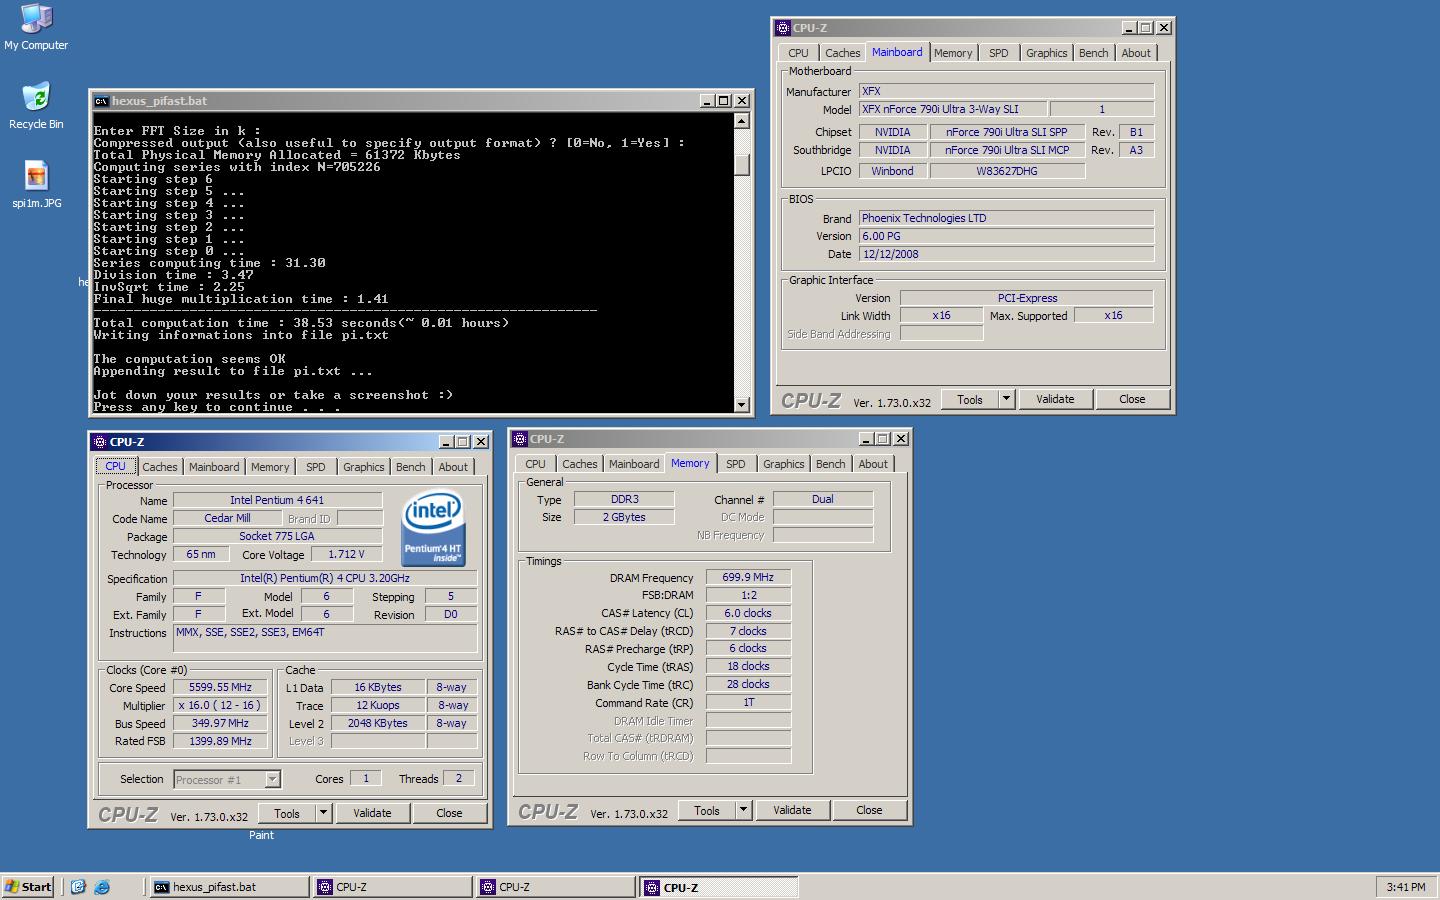Screen dimensions: 1440x900
Task: Open Recycle Bin desktop icon
Action: [x=36, y=106]
